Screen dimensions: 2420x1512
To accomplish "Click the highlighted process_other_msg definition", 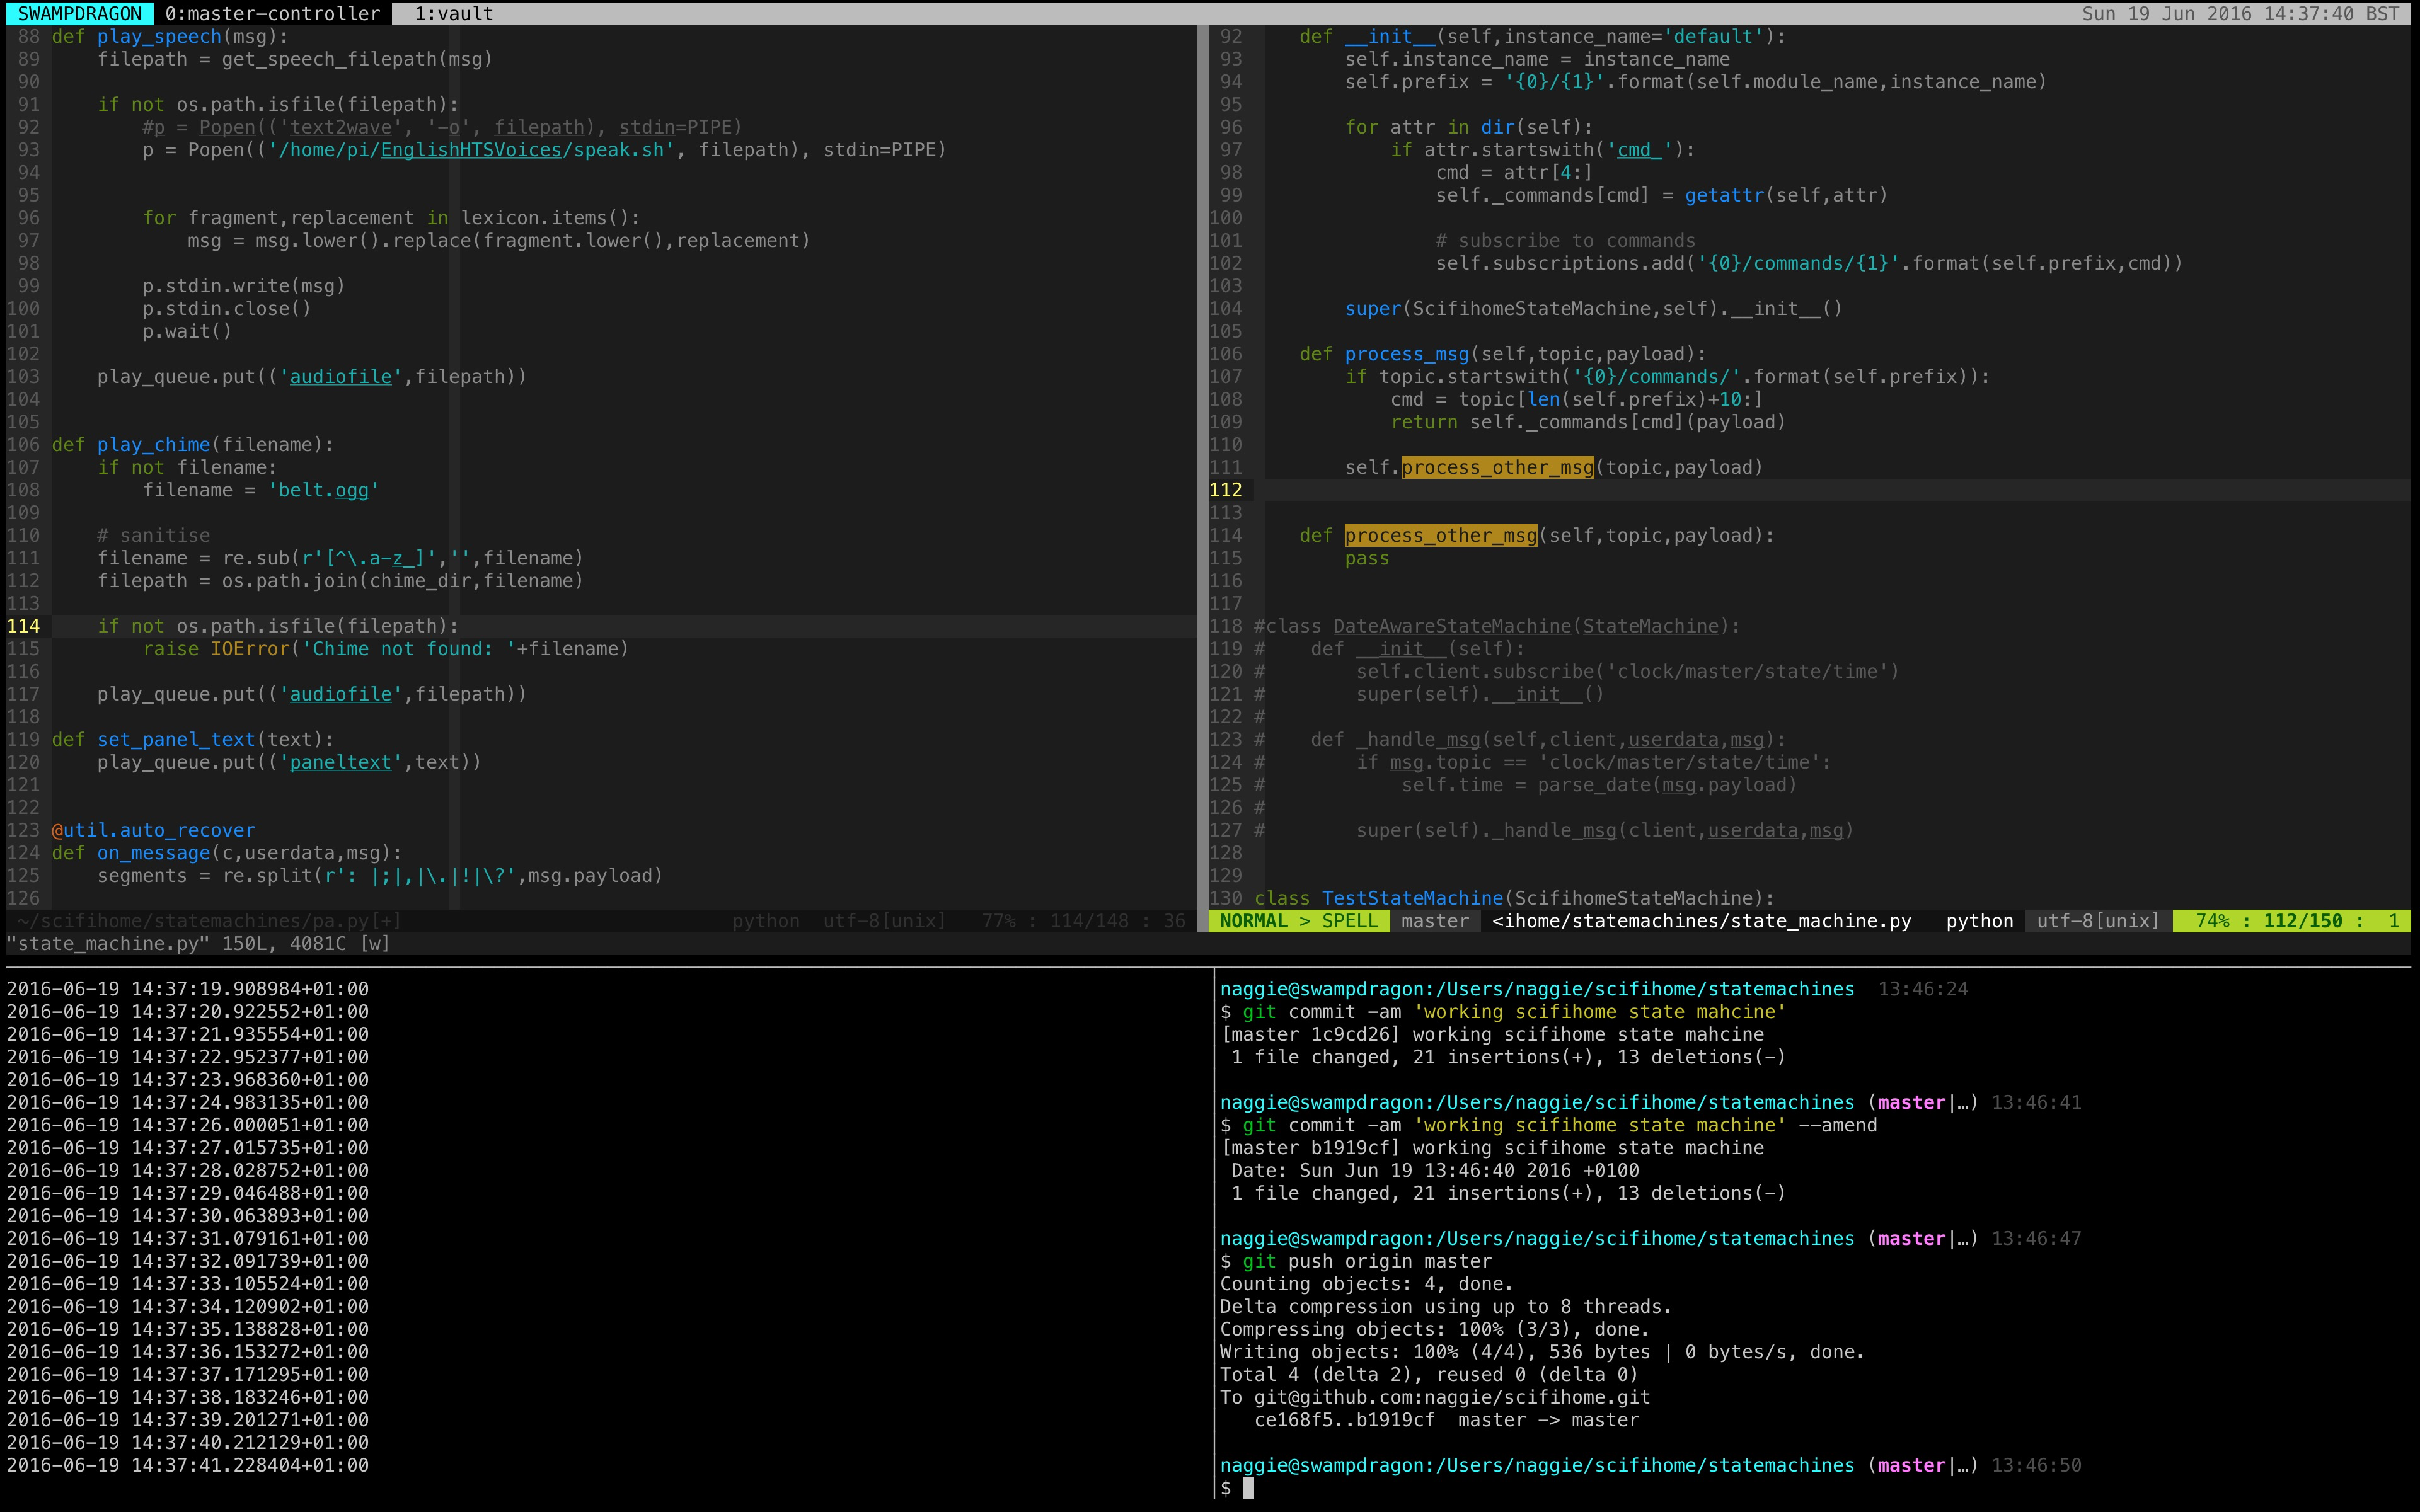I will (x=1440, y=536).
